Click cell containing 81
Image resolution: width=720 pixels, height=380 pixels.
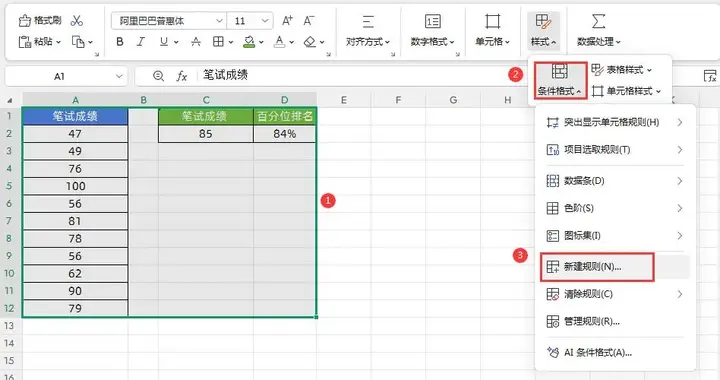75,221
